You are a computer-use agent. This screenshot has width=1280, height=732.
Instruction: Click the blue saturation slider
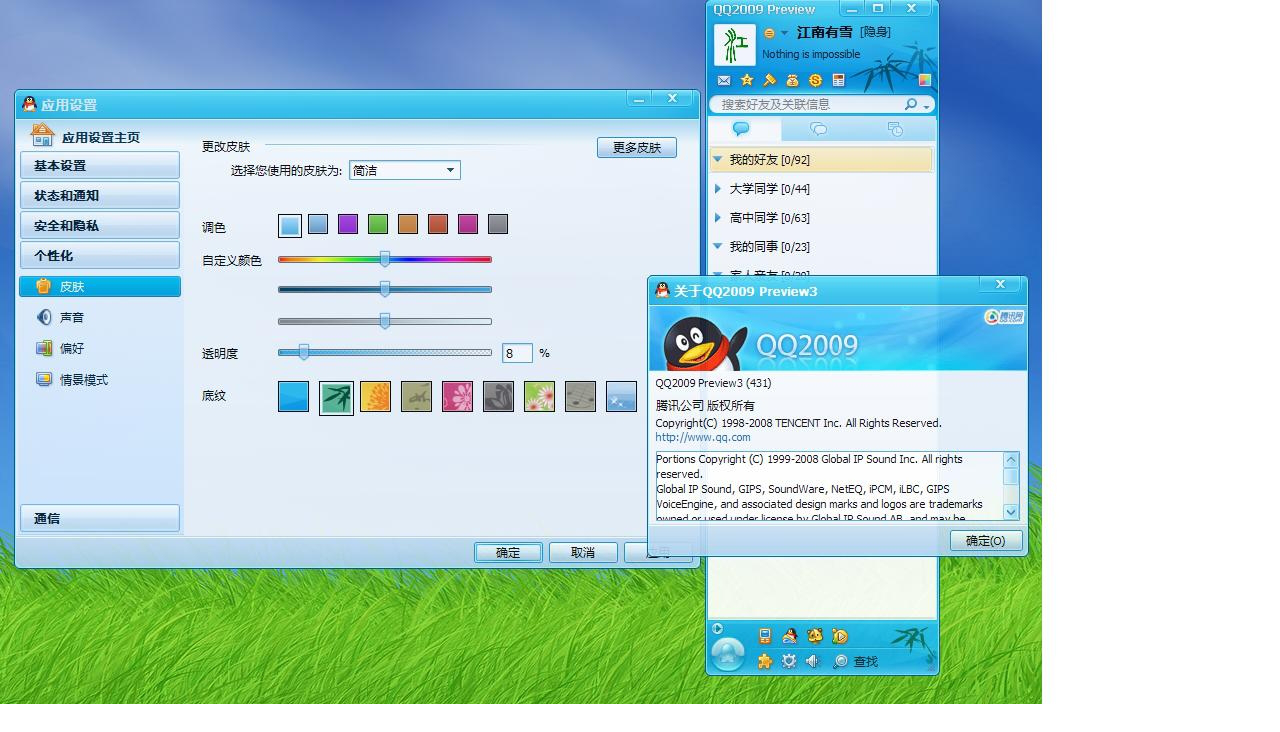(x=385, y=289)
